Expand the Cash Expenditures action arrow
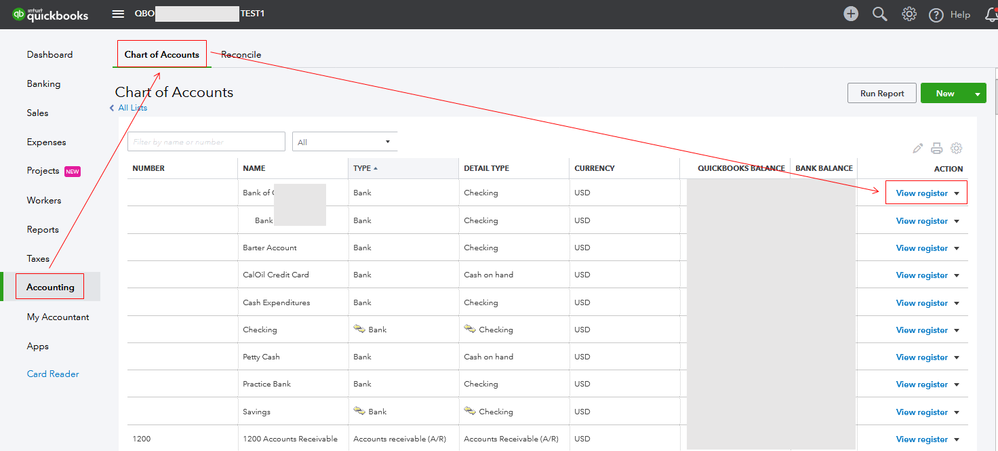 pos(957,303)
